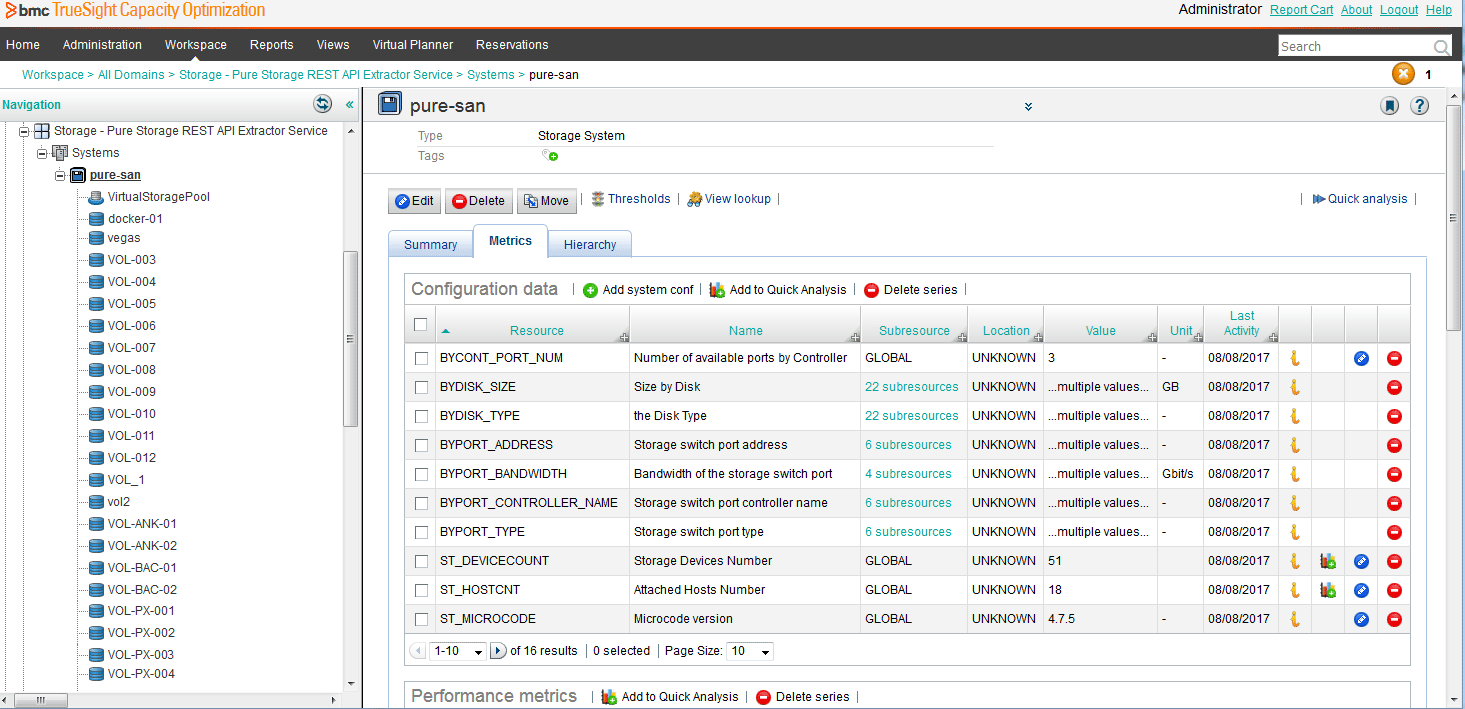Click the Edit button

pos(415,201)
